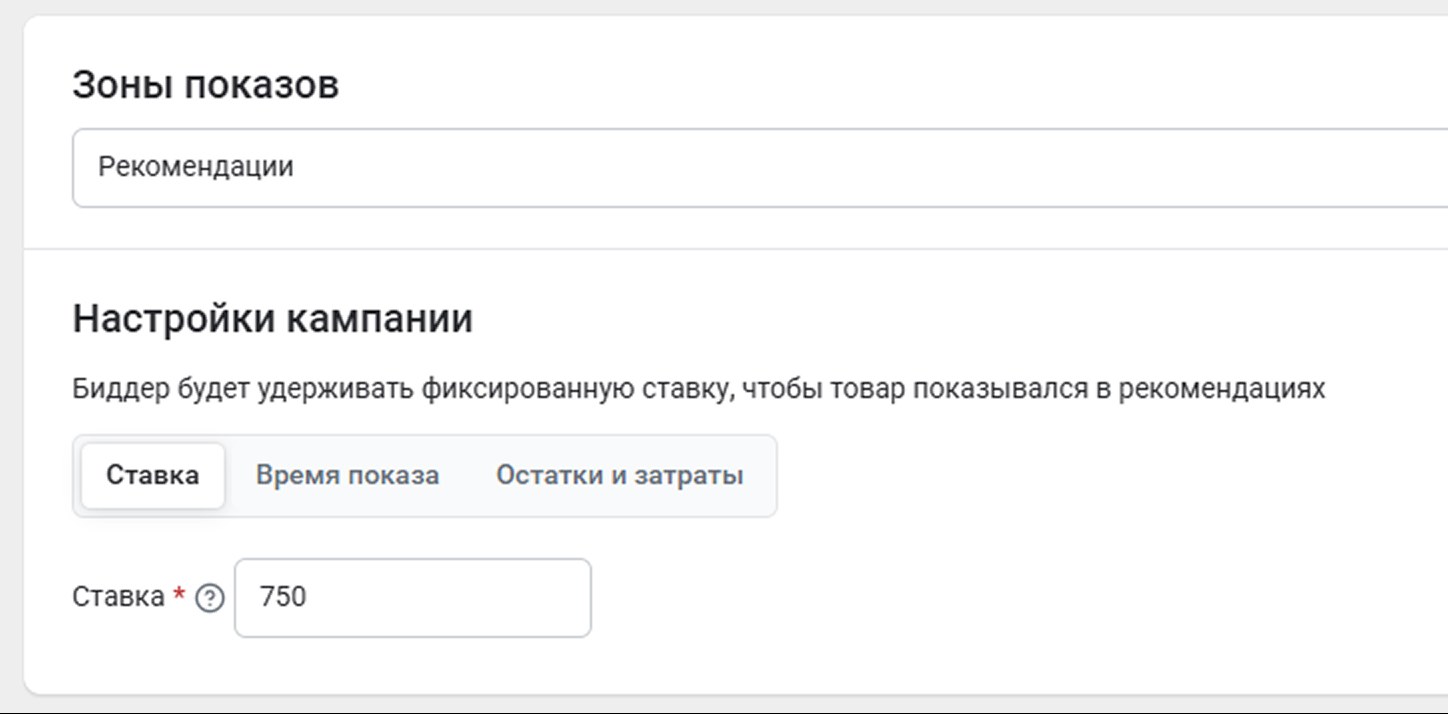Image resolution: width=1448 pixels, height=714 pixels.
Task: Click the Ставка field label
Action: coord(118,598)
